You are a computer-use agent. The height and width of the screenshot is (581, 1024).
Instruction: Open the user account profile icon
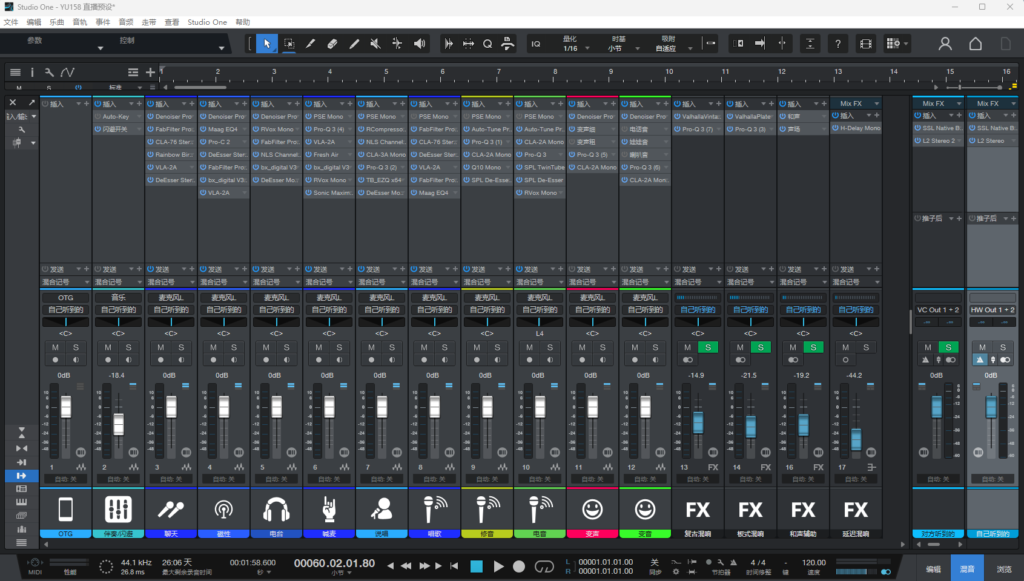945,44
